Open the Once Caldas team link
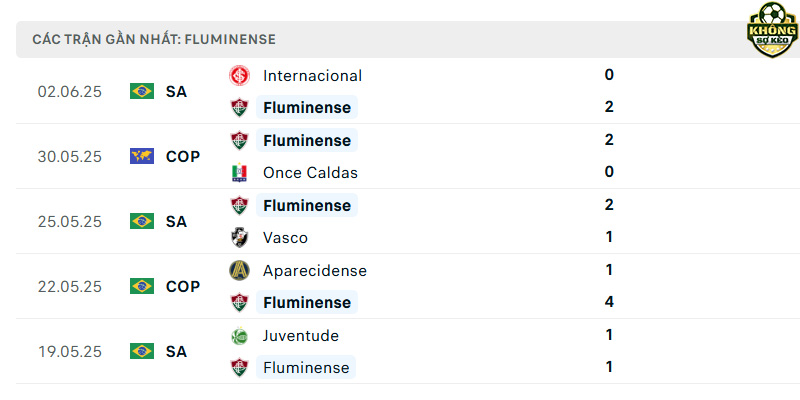Viewport: 800px width, 400px height. point(310,172)
